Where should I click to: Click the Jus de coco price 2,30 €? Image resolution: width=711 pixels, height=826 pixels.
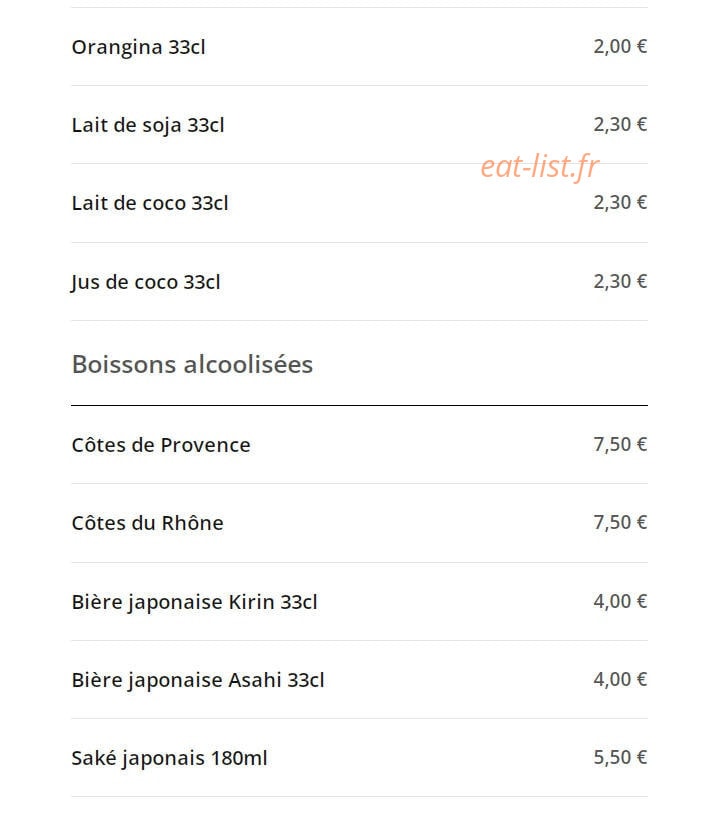[x=620, y=281]
